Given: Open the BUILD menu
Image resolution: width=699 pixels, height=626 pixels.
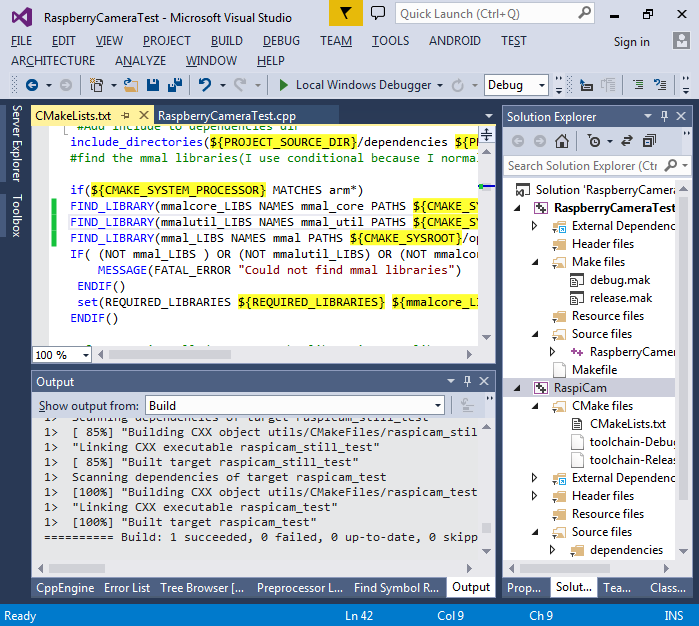Looking at the screenshot, I should [226, 41].
